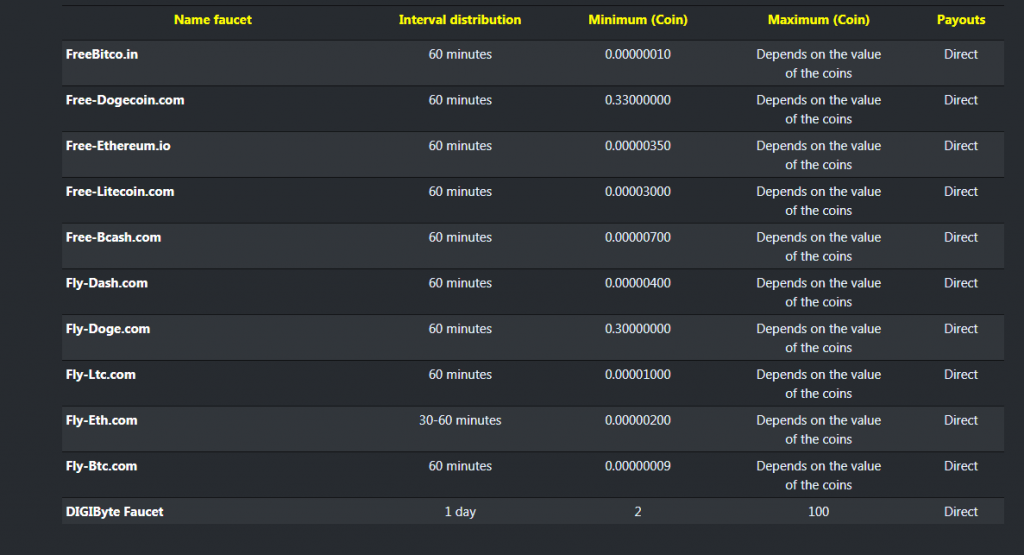The height and width of the screenshot is (555, 1024).
Task: Select the 30-60 minutes interval cell
Action: pos(460,420)
